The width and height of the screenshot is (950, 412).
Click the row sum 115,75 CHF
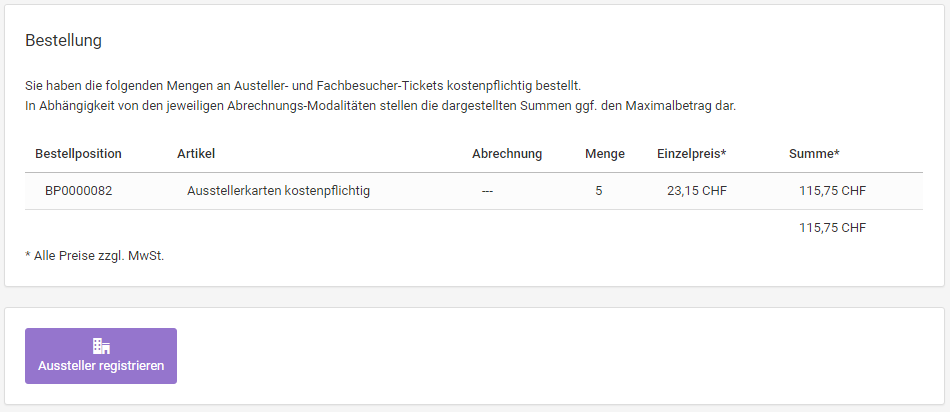click(832, 191)
